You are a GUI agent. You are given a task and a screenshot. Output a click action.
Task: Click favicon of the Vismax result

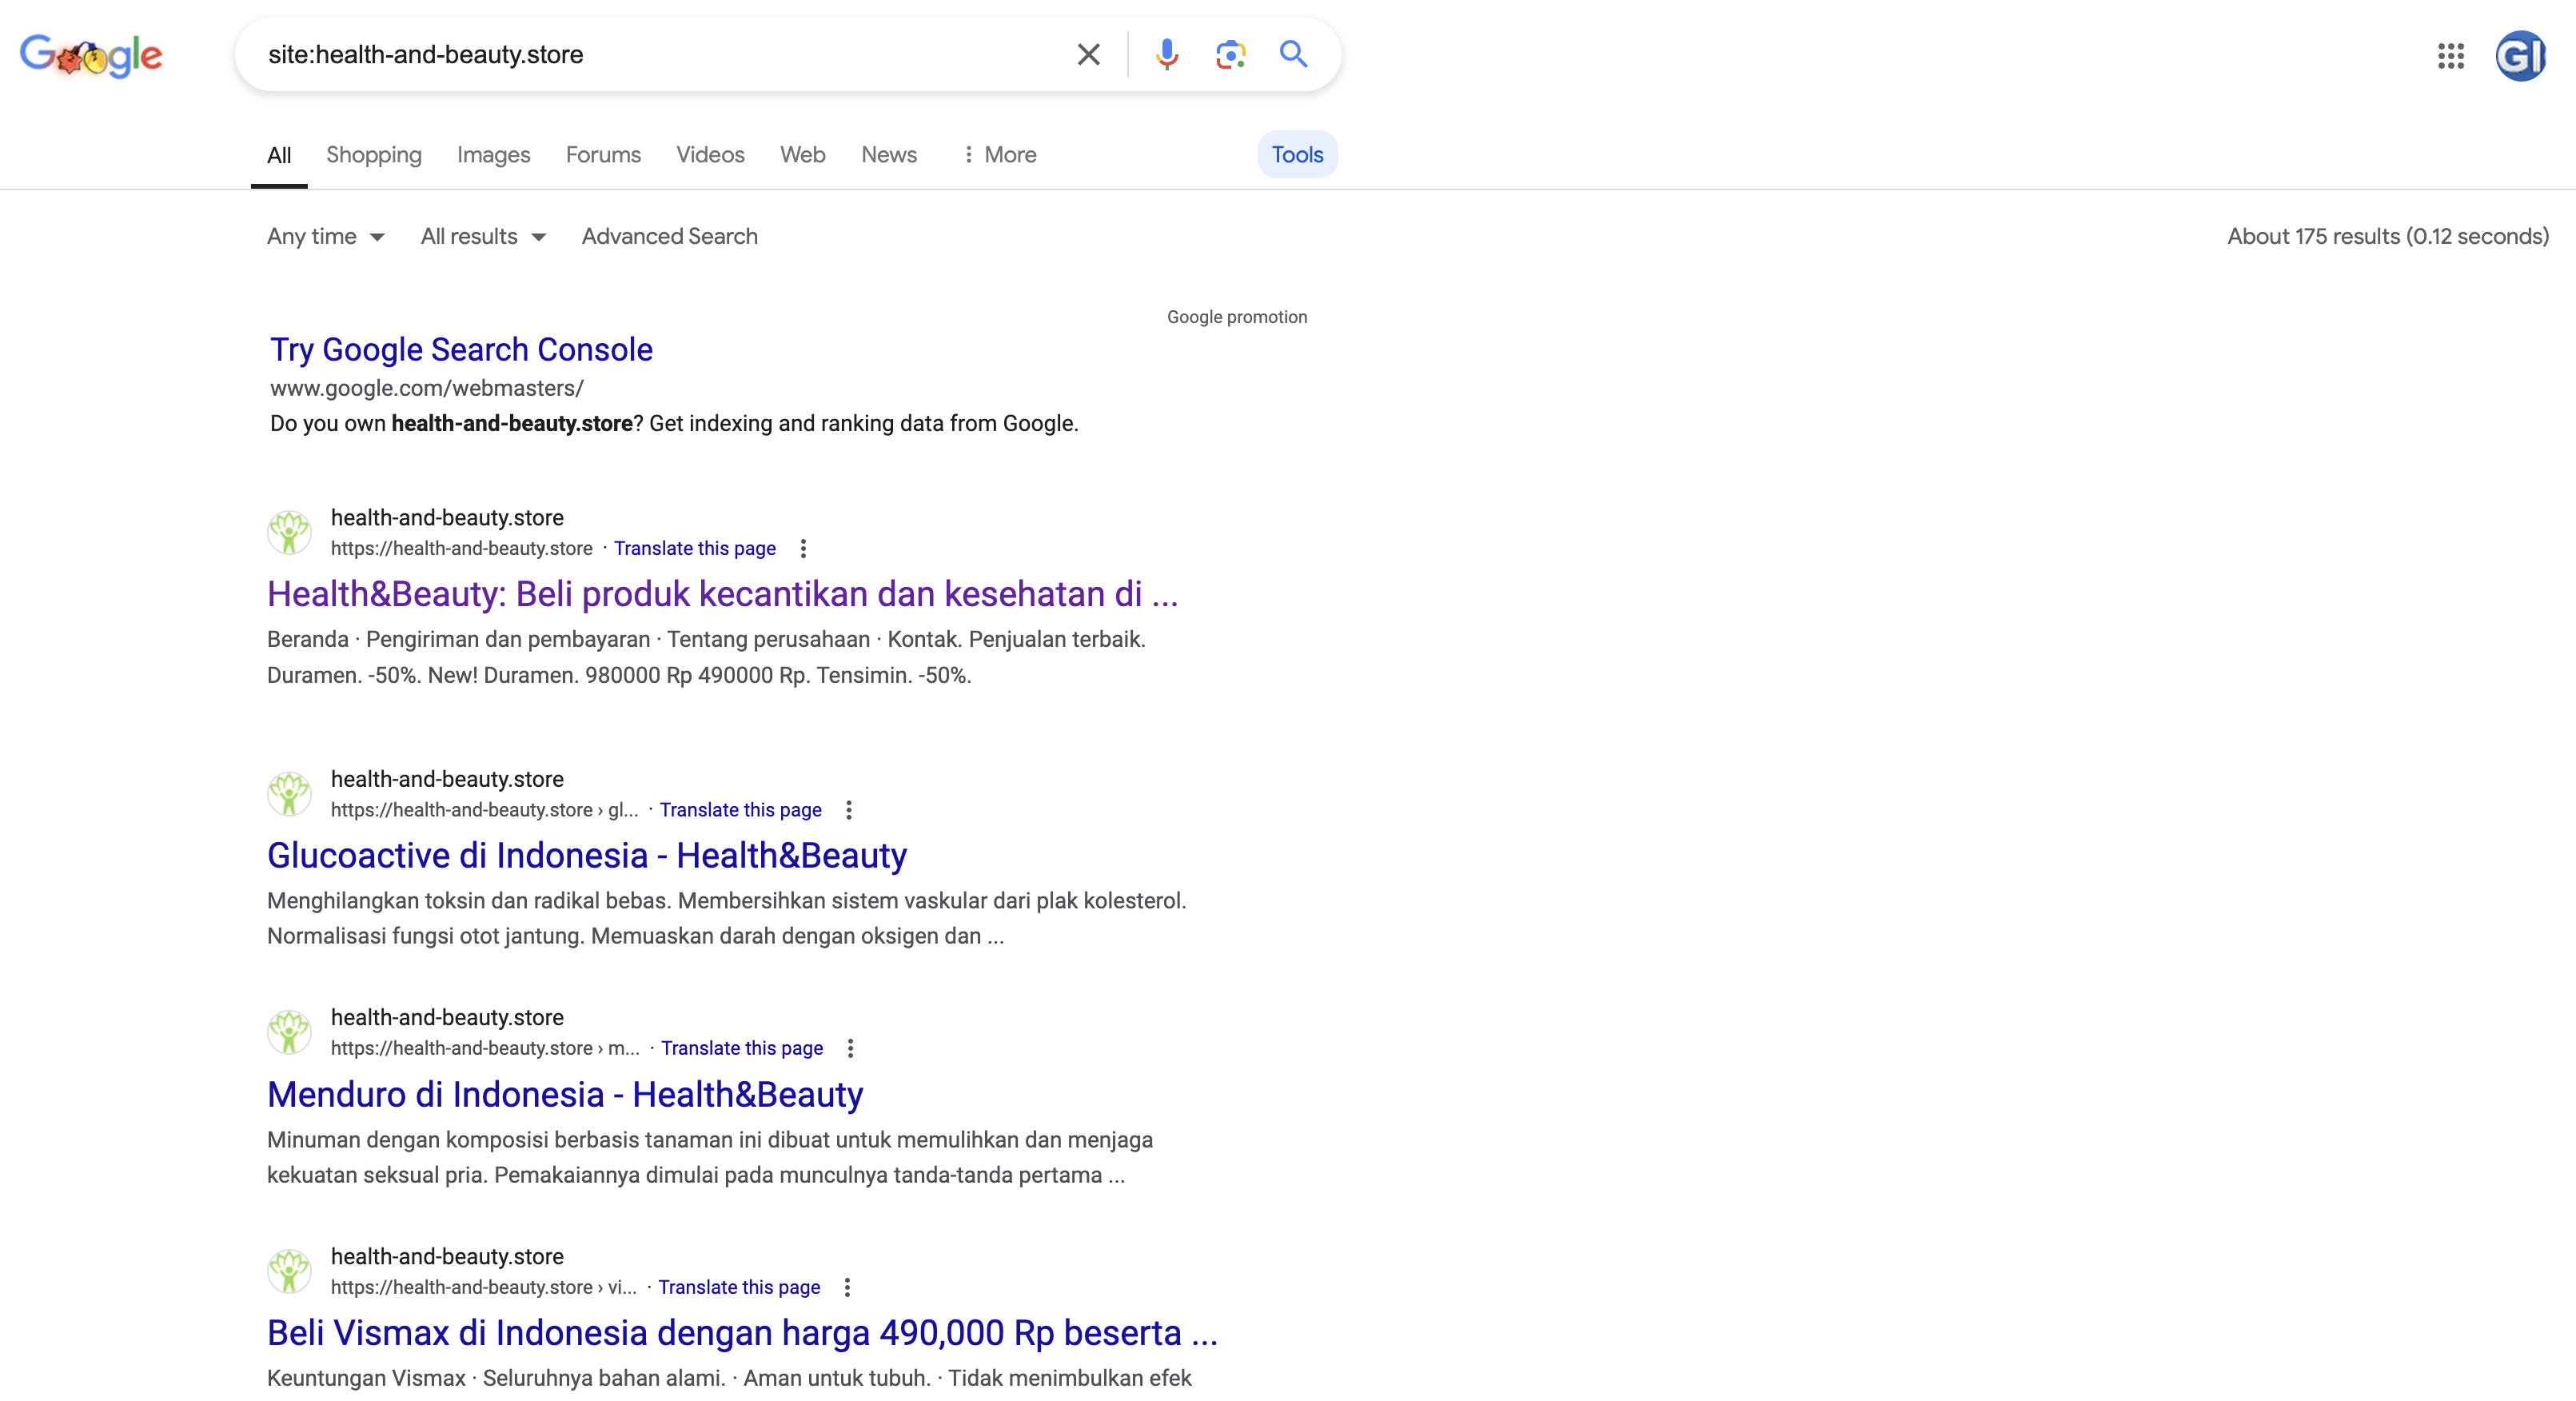(289, 1271)
